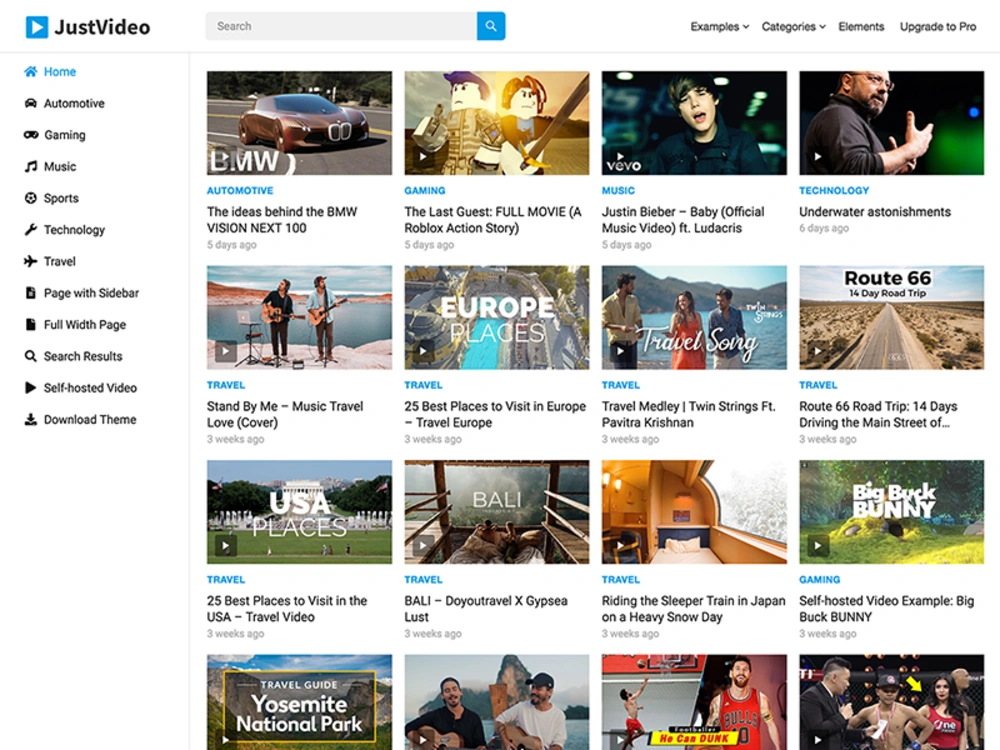The image size is (1000, 750).
Task: Open 'Stand By Me – Music Travel Love' title
Action: click(x=284, y=415)
